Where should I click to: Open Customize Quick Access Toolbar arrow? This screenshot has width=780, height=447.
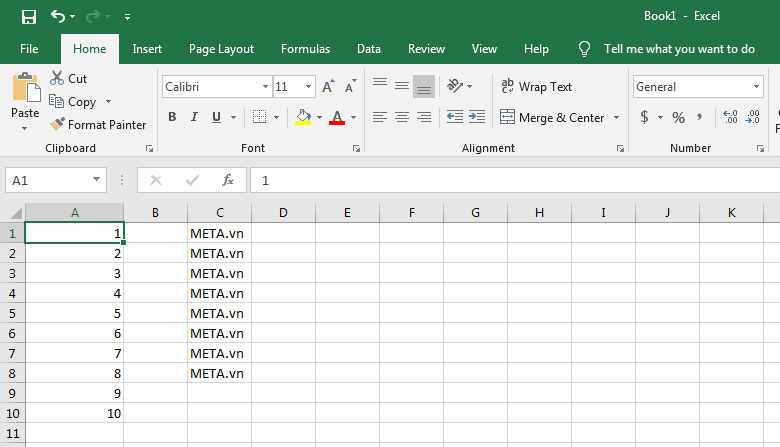coord(127,17)
